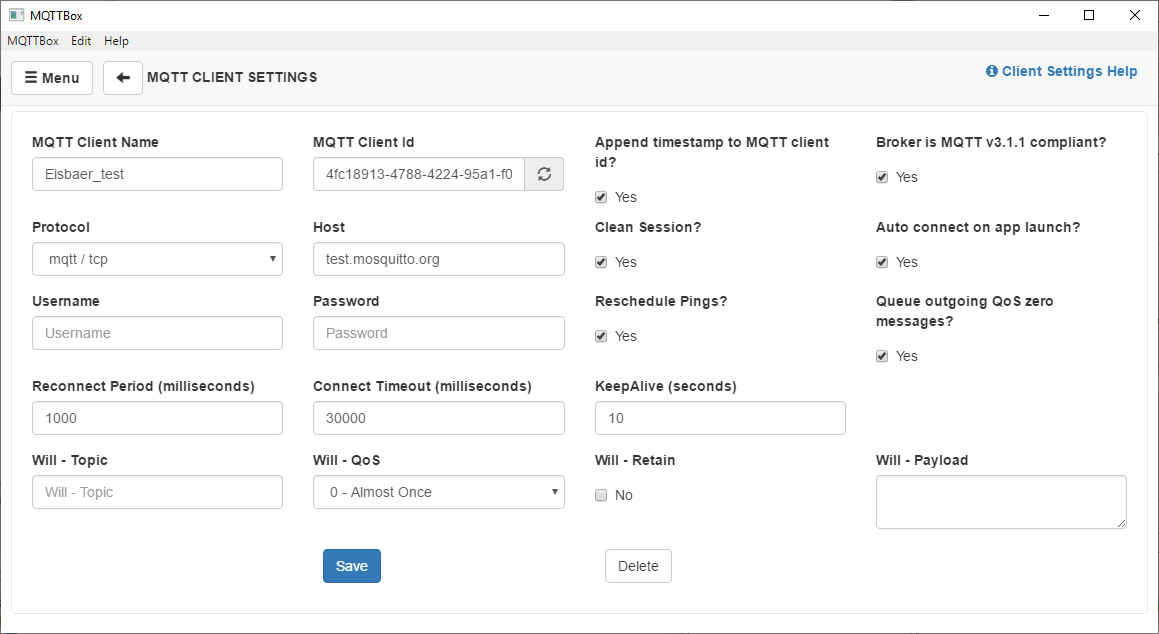Open the hamburger Menu button

click(x=52, y=78)
